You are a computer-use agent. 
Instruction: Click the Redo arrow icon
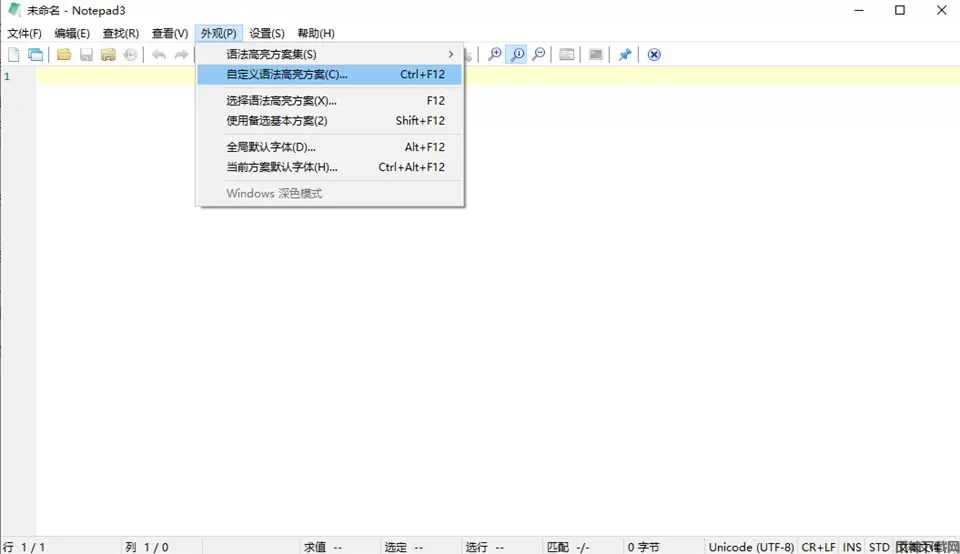tap(181, 54)
